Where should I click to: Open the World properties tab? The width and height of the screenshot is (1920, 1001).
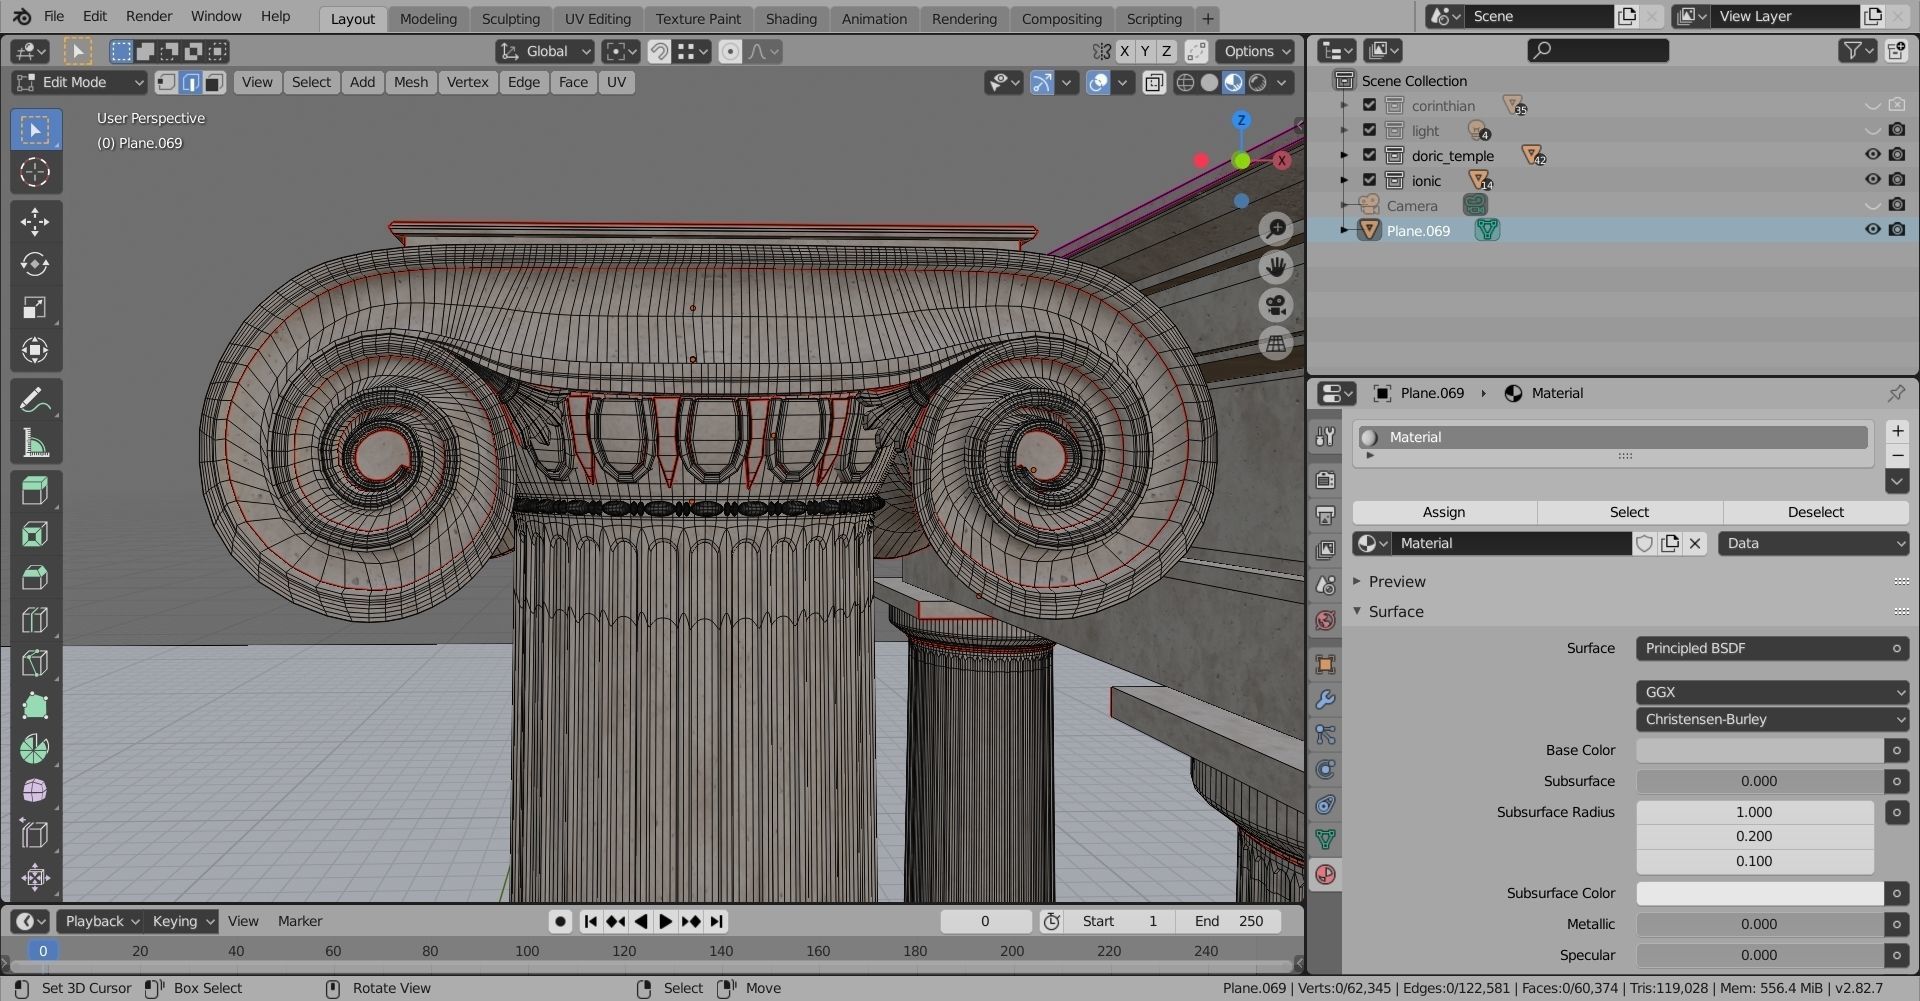click(x=1325, y=620)
